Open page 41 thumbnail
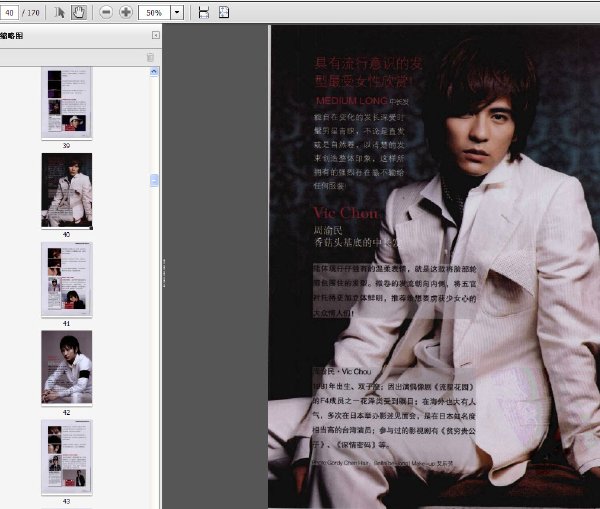600x509 pixels. (x=67, y=279)
